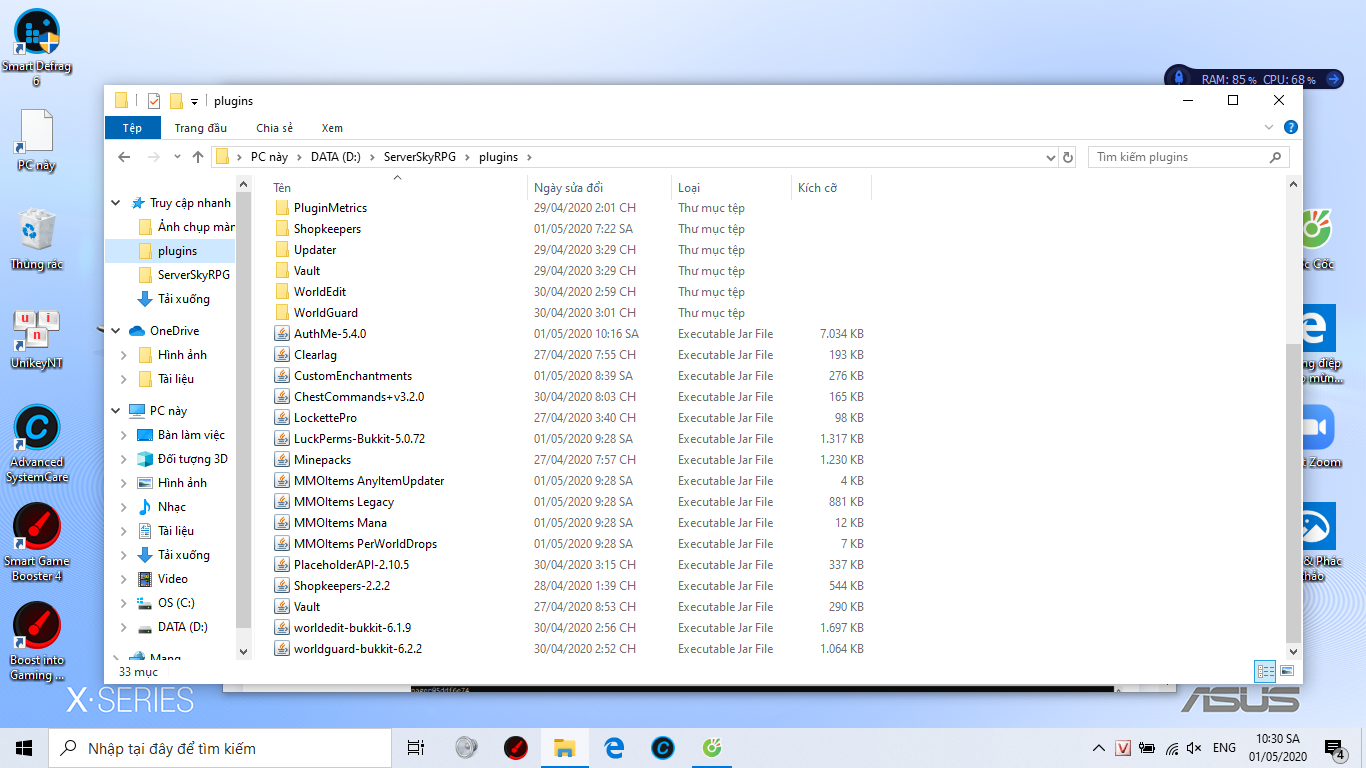Select the Advanced SystemCare desktop icon

coord(37,444)
